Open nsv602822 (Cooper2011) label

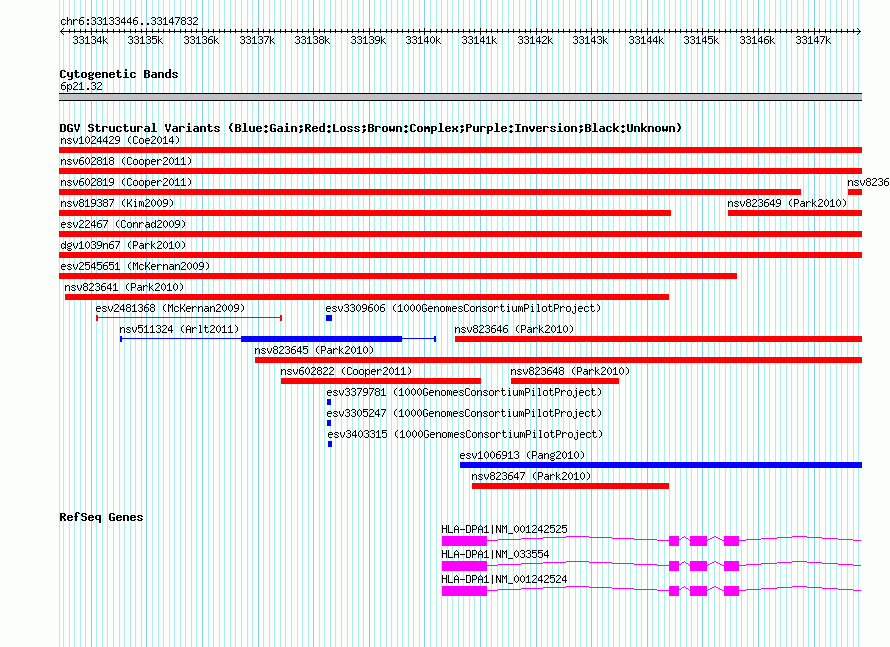(346, 371)
